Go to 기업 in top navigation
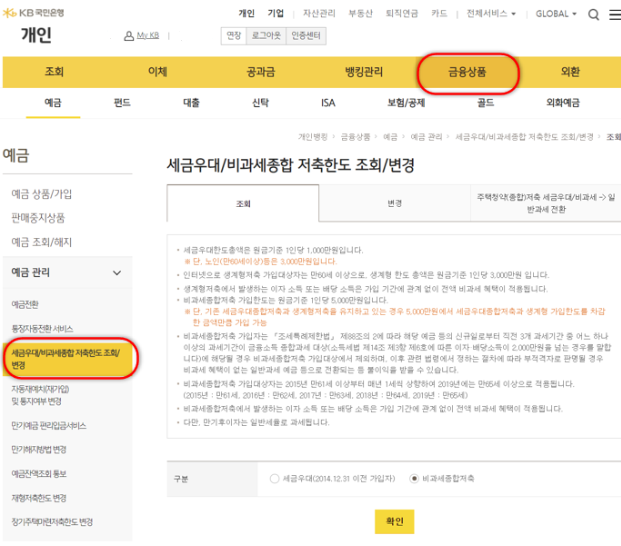The image size is (621, 546). (x=276, y=13)
